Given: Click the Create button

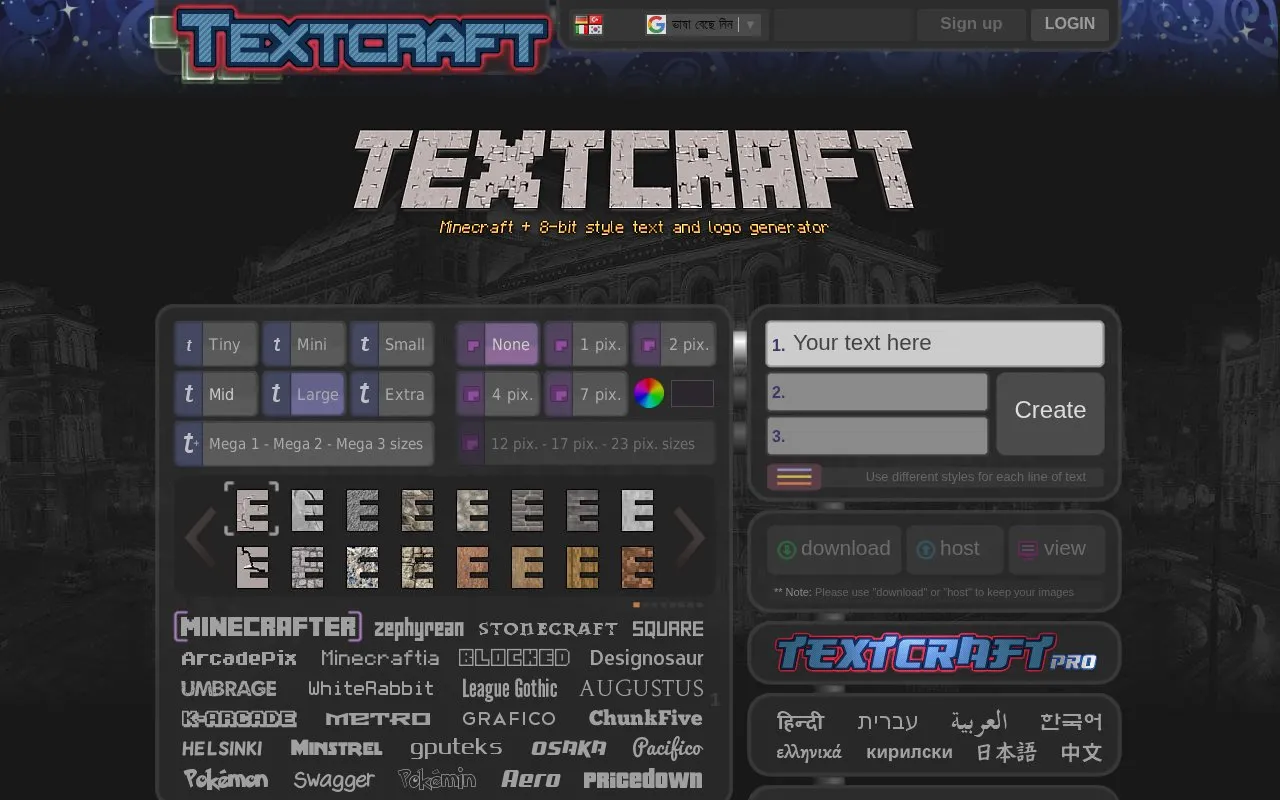Looking at the screenshot, I should pyautogui.click(x=1050, y=414).
